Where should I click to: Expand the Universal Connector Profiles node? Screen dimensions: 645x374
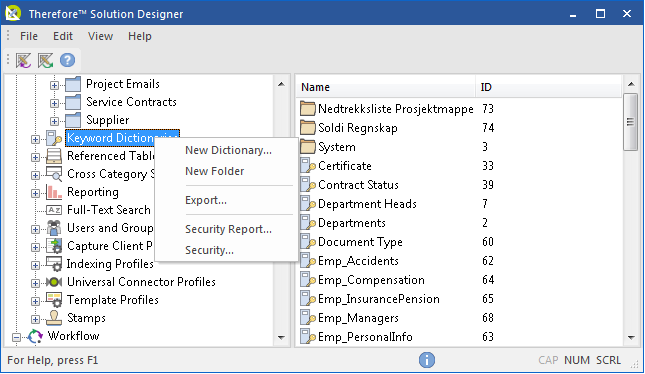35,283
